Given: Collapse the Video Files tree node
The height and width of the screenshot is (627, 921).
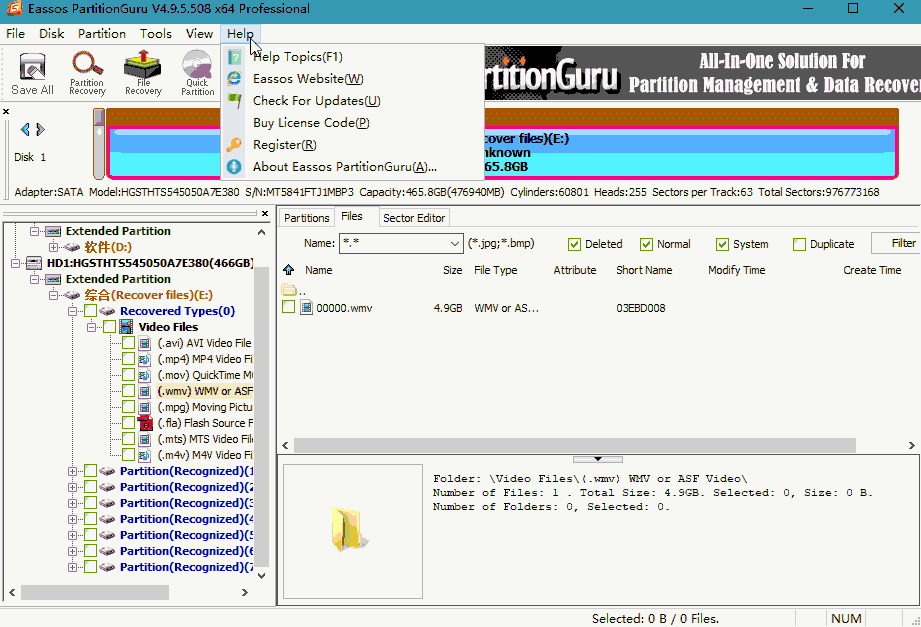Looking at the screenshot, I should pos(92,327).
